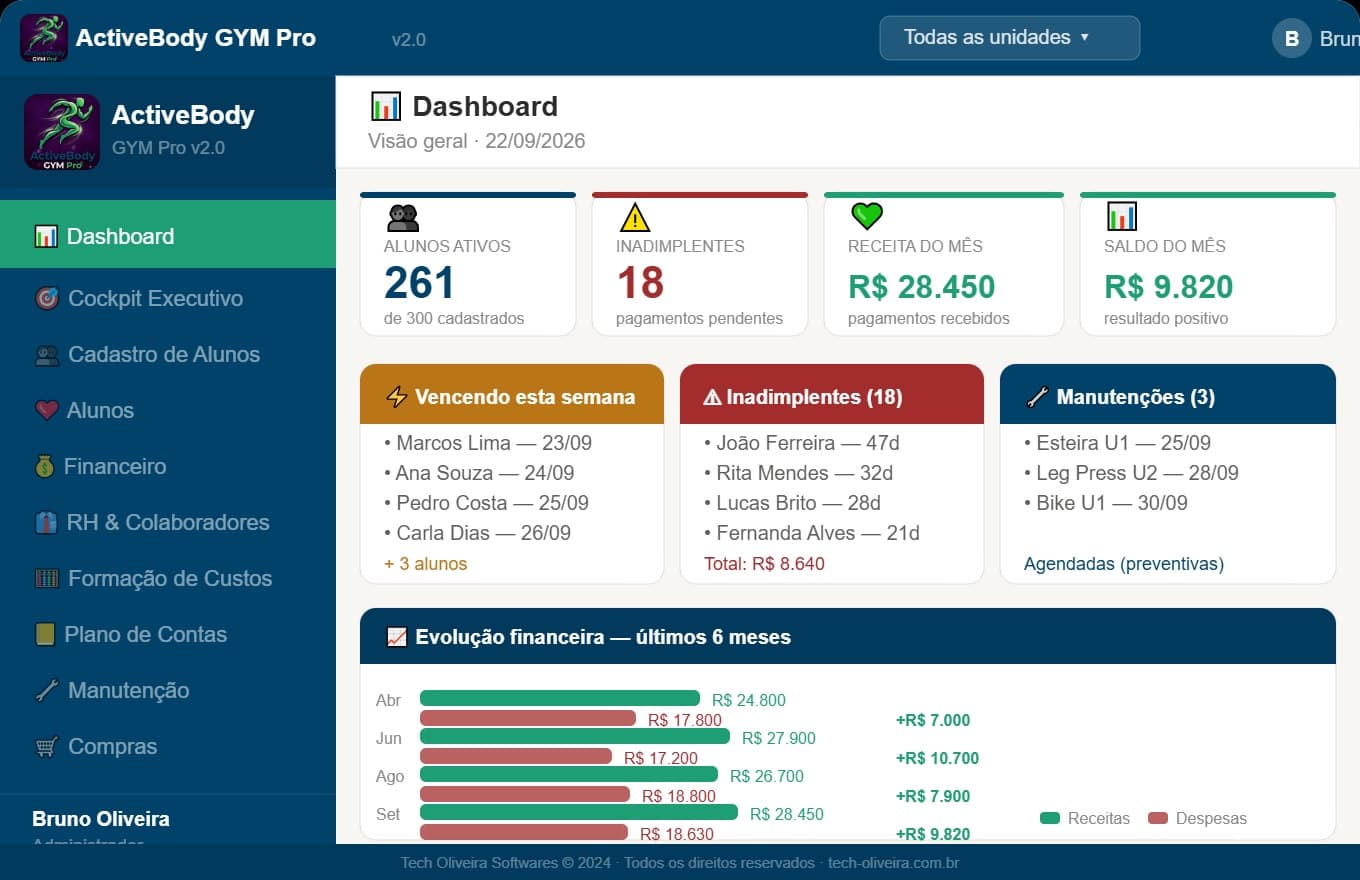Click the tech-oliveira.com.br footer link
Image resolution: width=1360 pixels, height=880 pixels.
[x=893, y=863]
